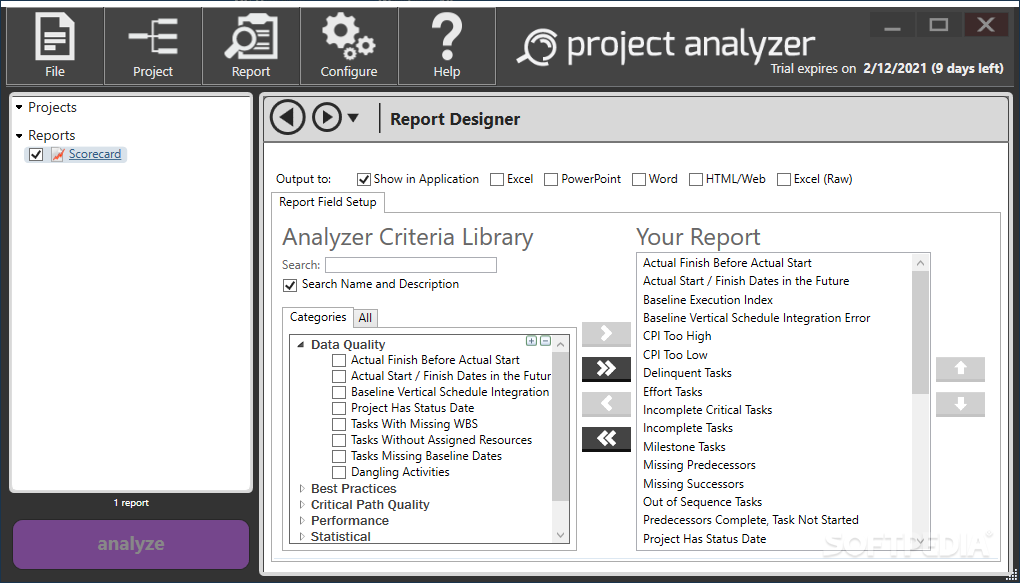Check Dangling Activities criterion
The width and height of the screenshot is (1020, 583).
[x=339, y=472]
